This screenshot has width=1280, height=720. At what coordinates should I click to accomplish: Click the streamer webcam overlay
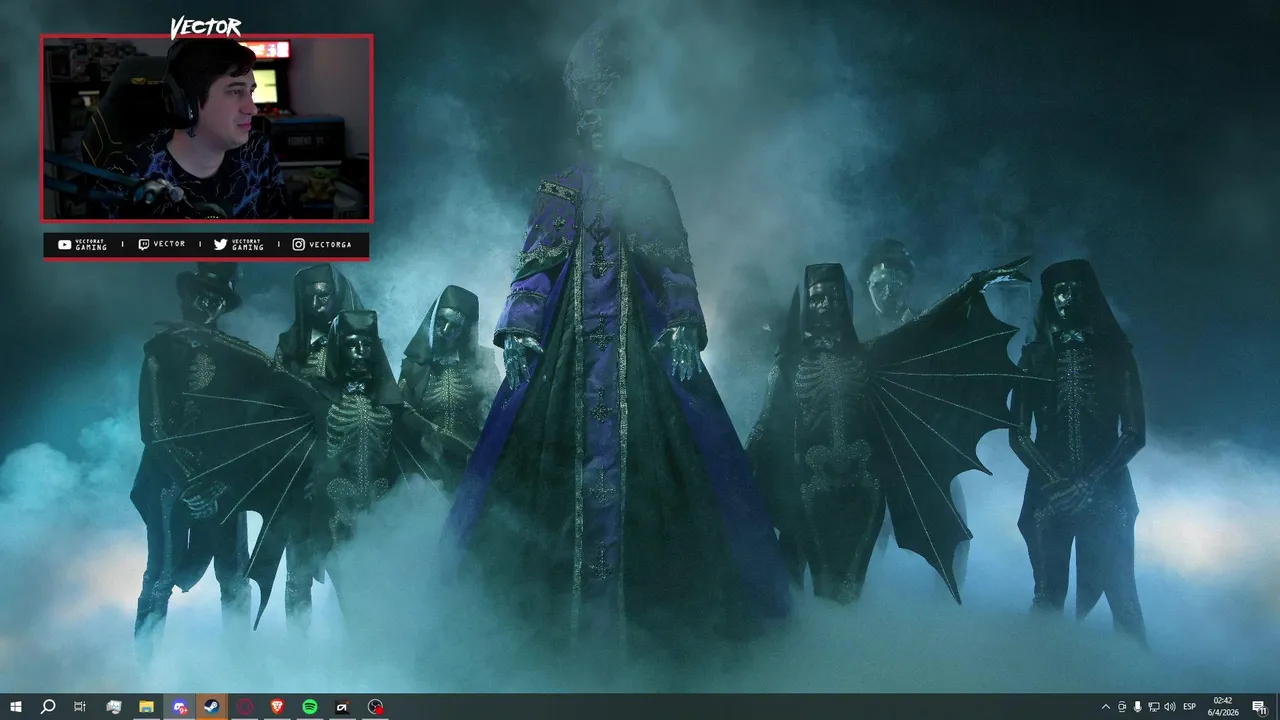(207, 128)
